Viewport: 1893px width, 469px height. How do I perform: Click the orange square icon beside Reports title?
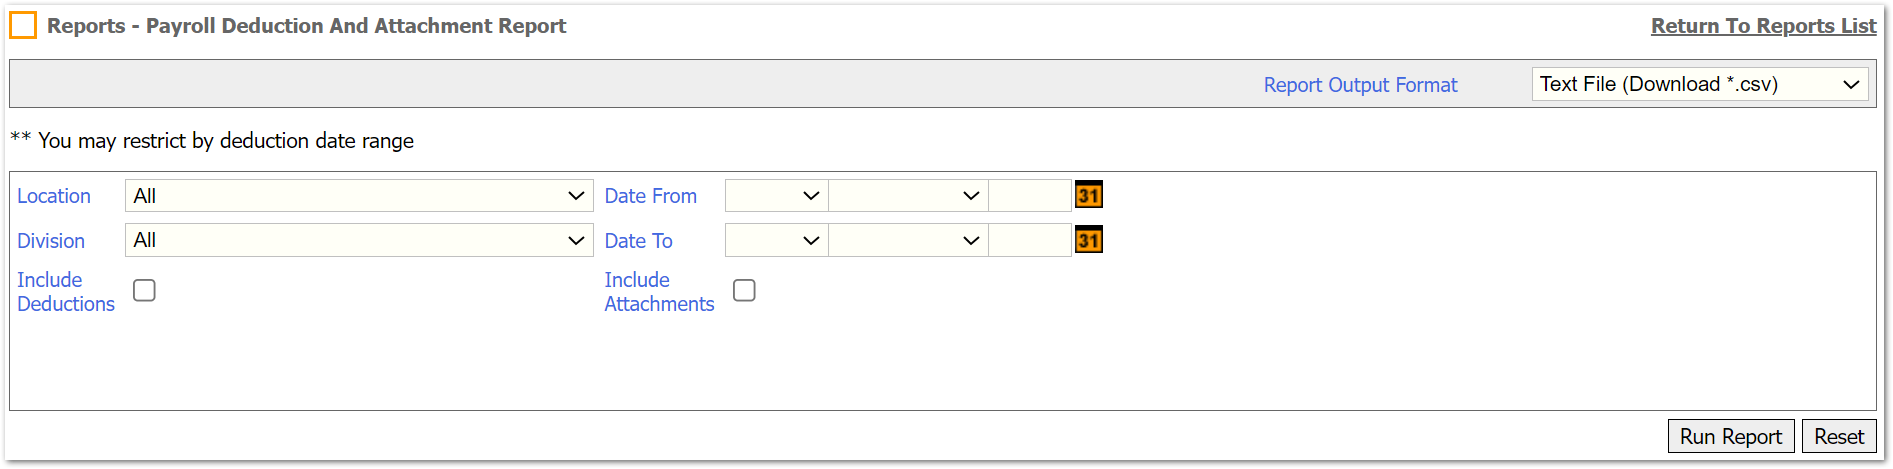click(x=23, y=25)
